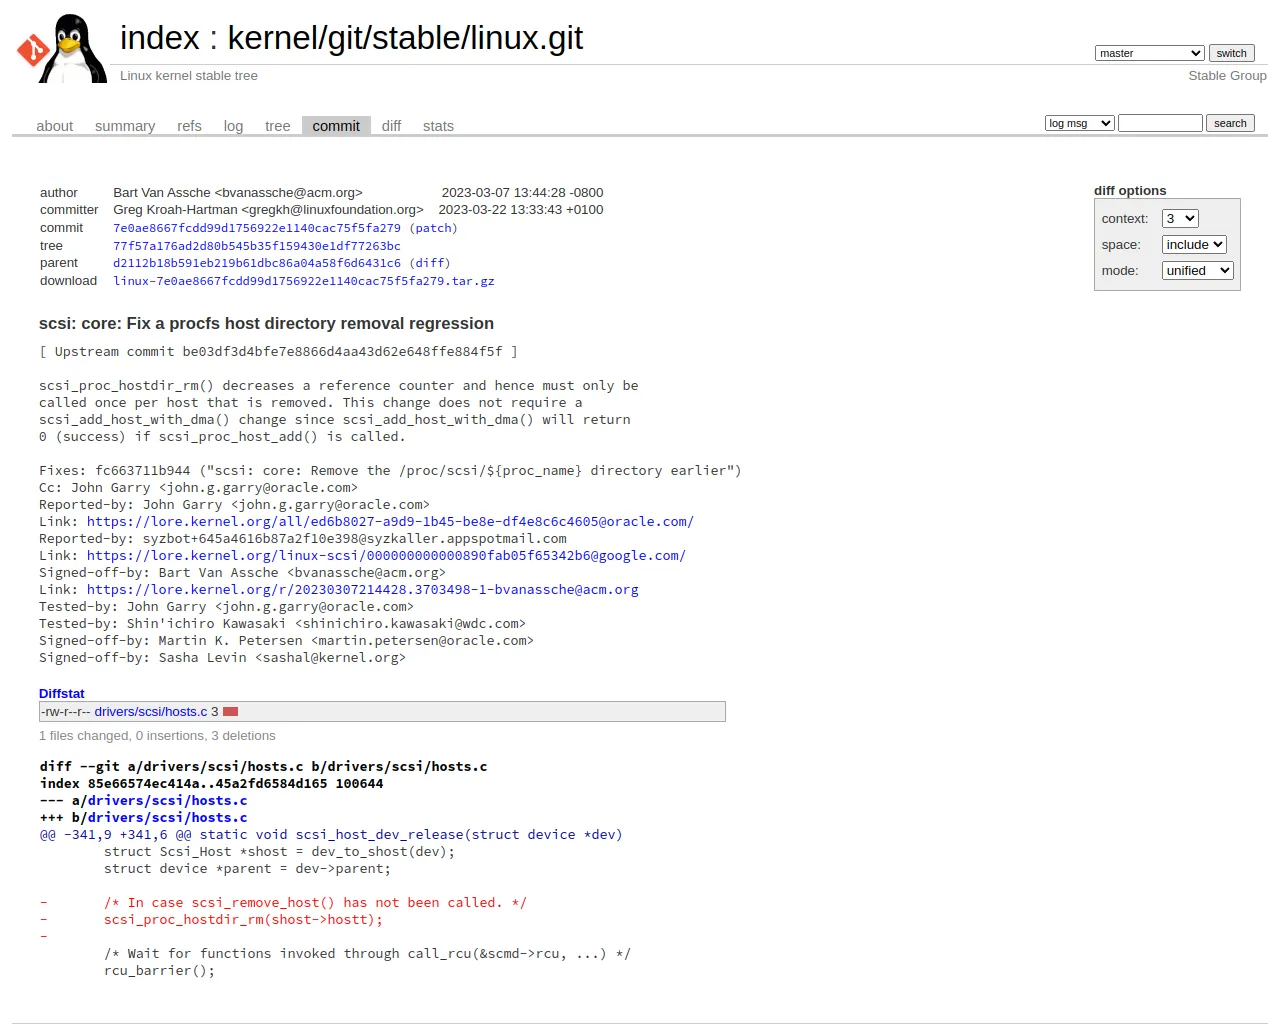
Task: Open lore.kernel.org/all oracle.com link
Action: pyautogui.click(x=390, y=521)
